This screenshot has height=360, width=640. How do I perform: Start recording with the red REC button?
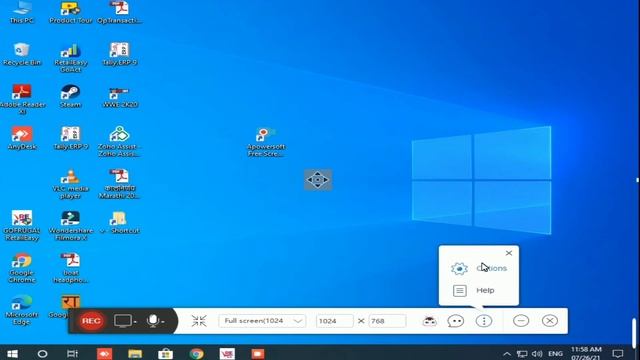(91, 321)
